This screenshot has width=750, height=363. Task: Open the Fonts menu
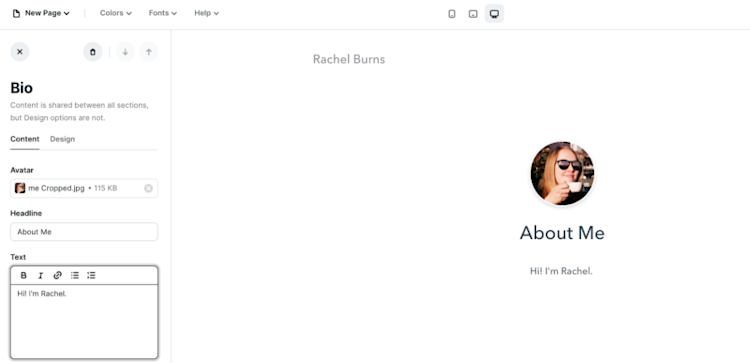pyautogui.click(x=163, y=13)
